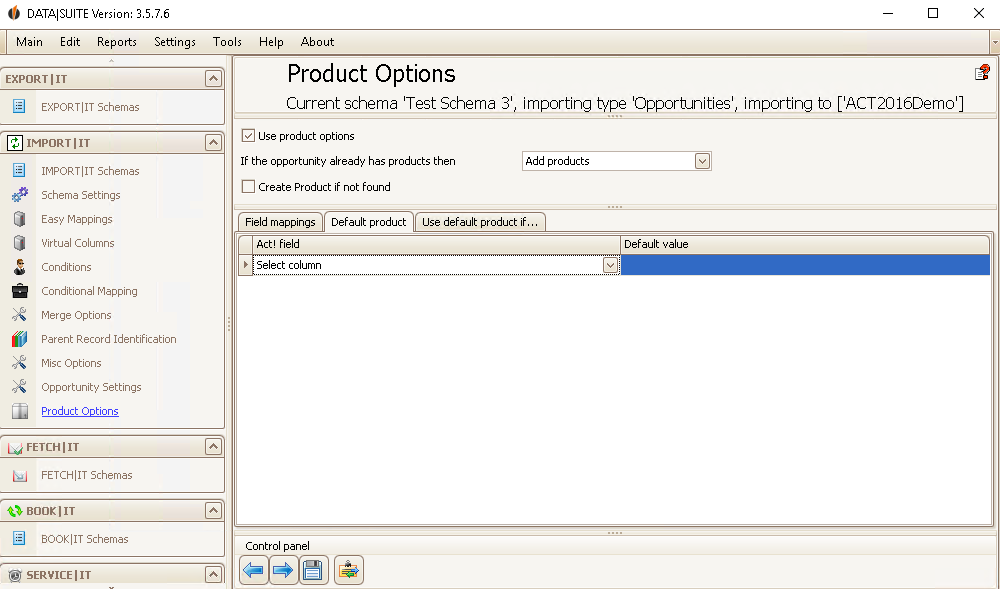Click the Default value cell in grid
Screen dimensions: 1000x589
pos(805,265)
